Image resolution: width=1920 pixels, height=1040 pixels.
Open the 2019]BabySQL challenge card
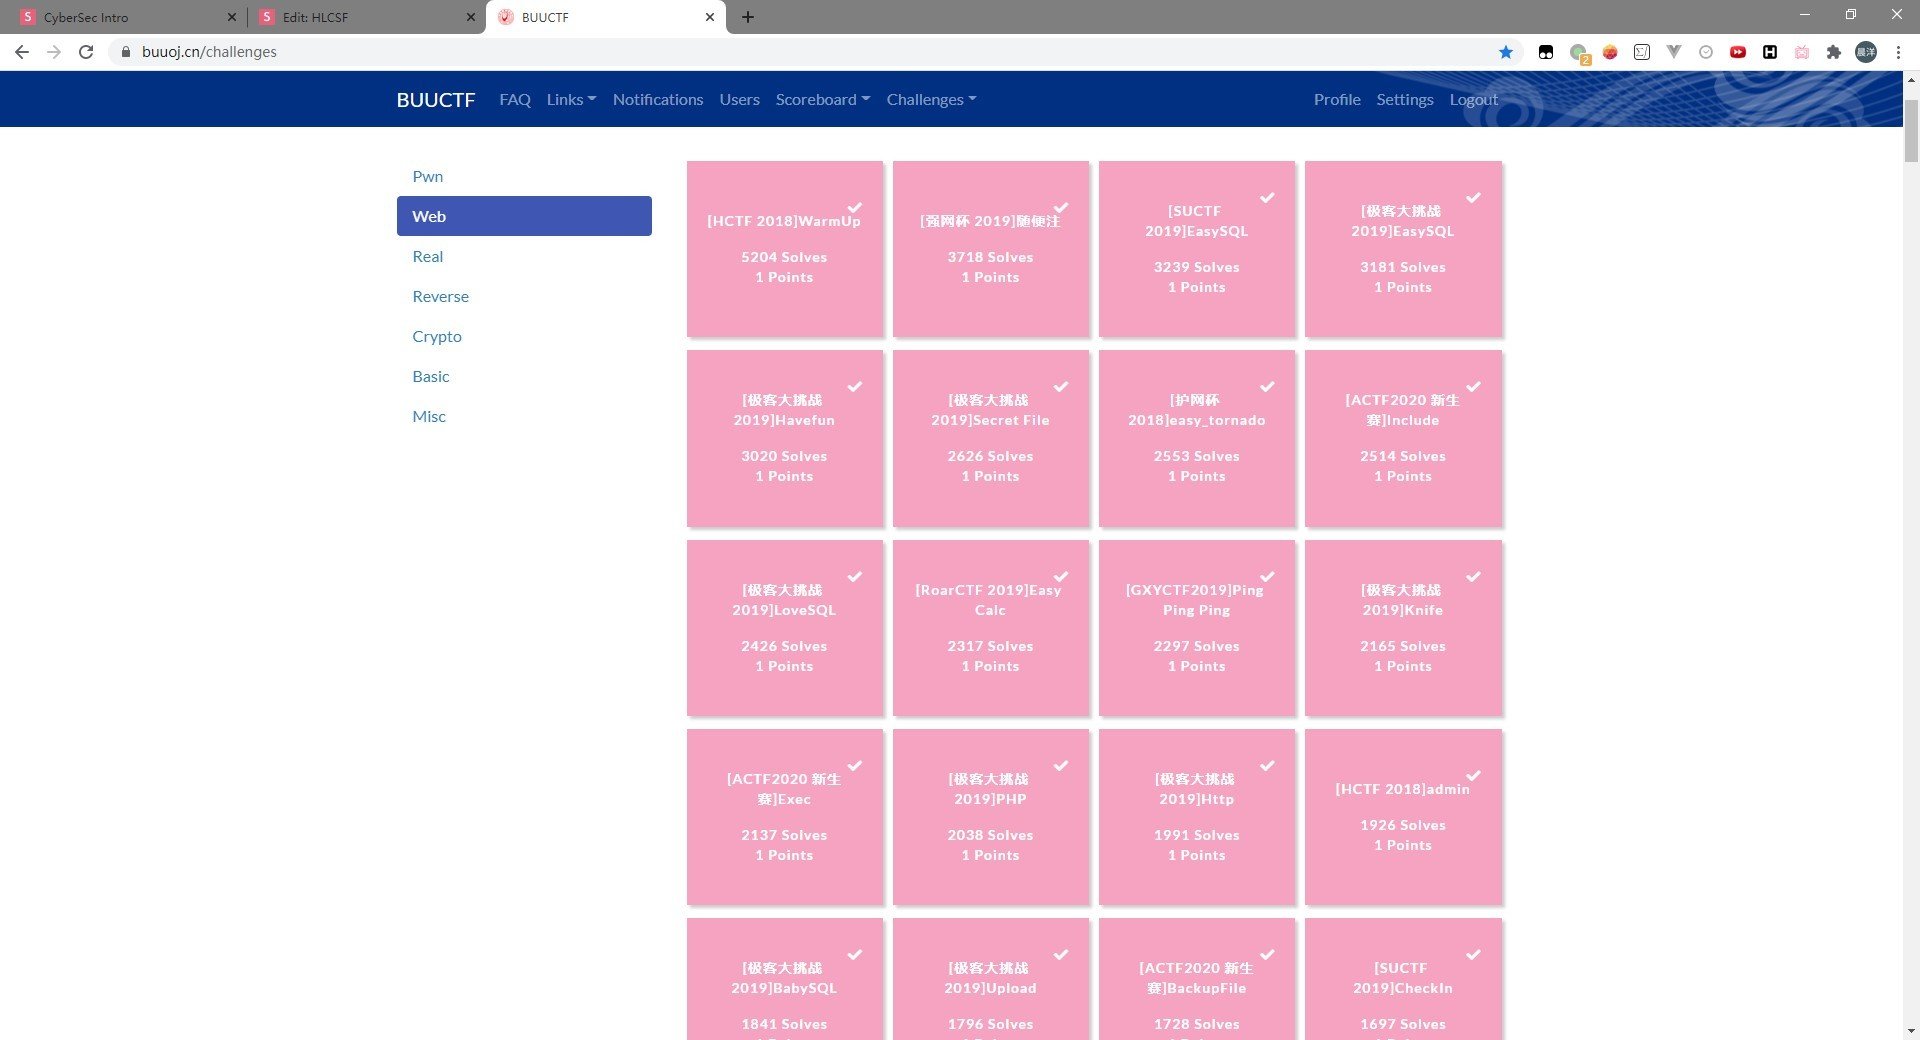pyautogui.click(x=785, y=979)
